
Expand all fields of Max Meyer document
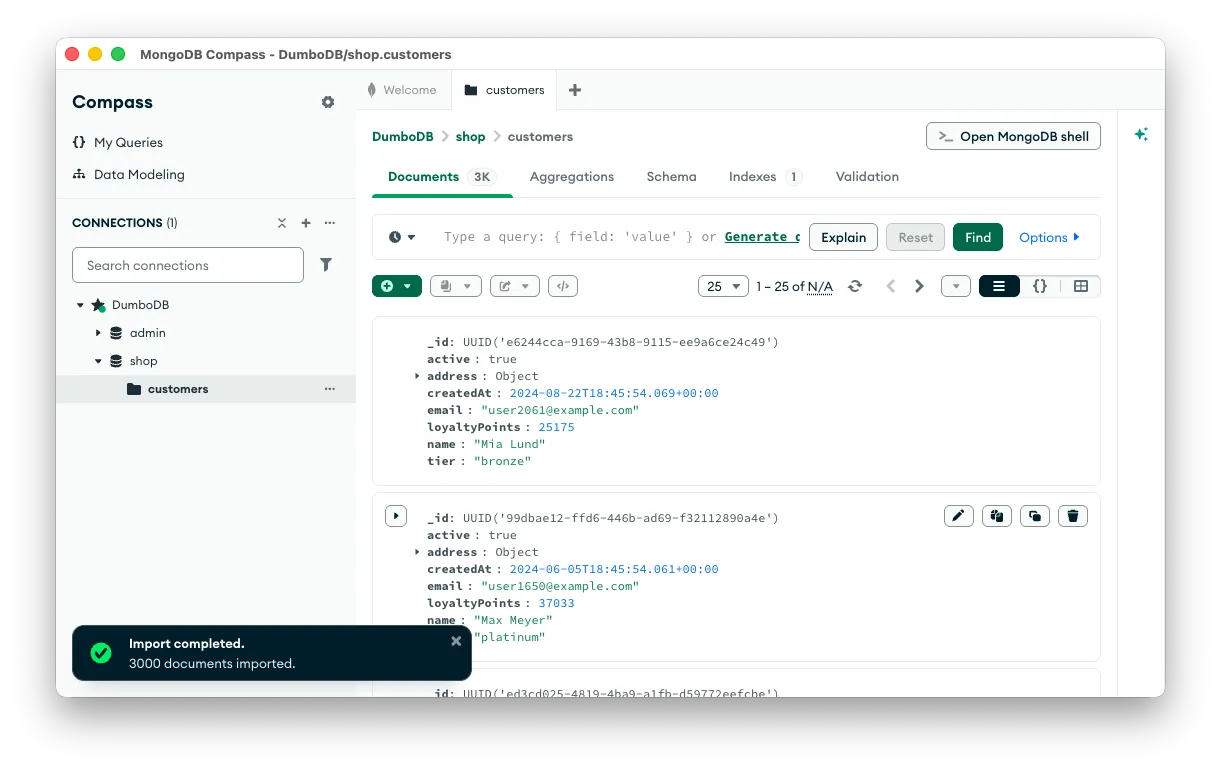(396, 516)
